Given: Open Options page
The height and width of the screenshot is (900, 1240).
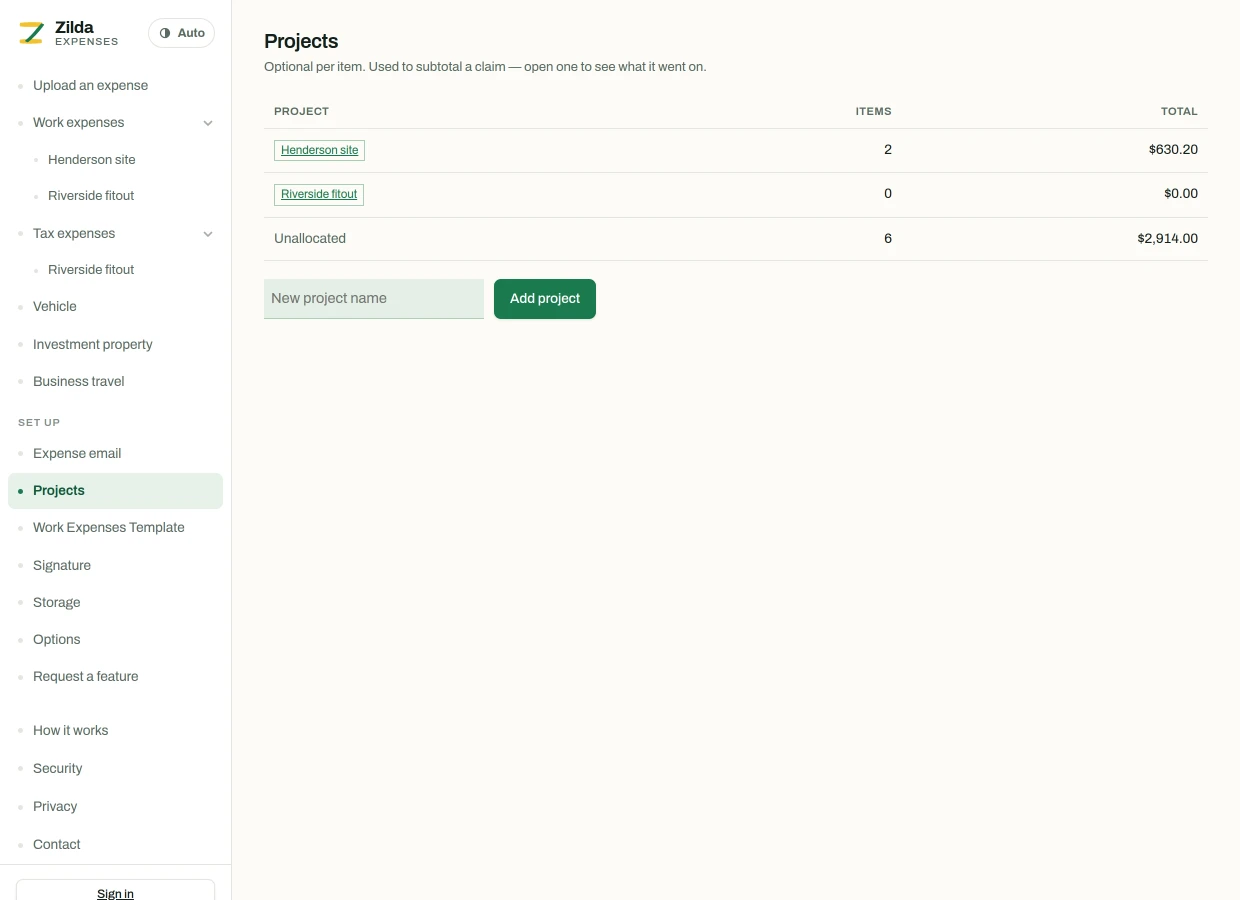Looking at the screenshot, I should point(56,640).
